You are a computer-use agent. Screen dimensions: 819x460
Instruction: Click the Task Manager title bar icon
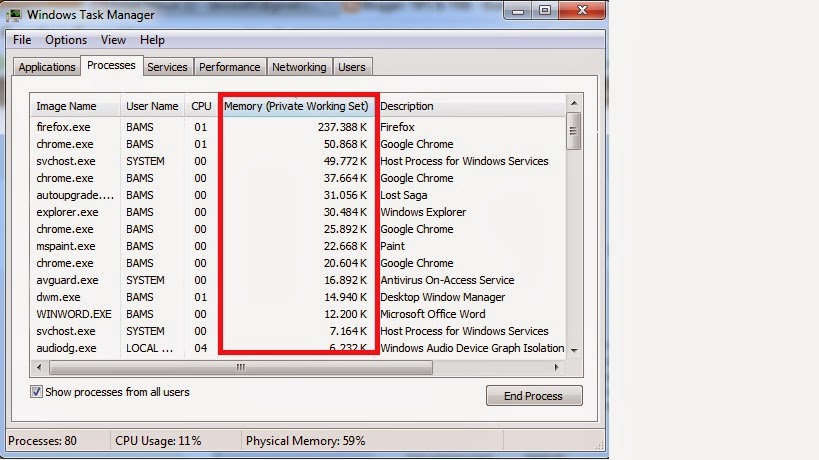coord(14,15)
